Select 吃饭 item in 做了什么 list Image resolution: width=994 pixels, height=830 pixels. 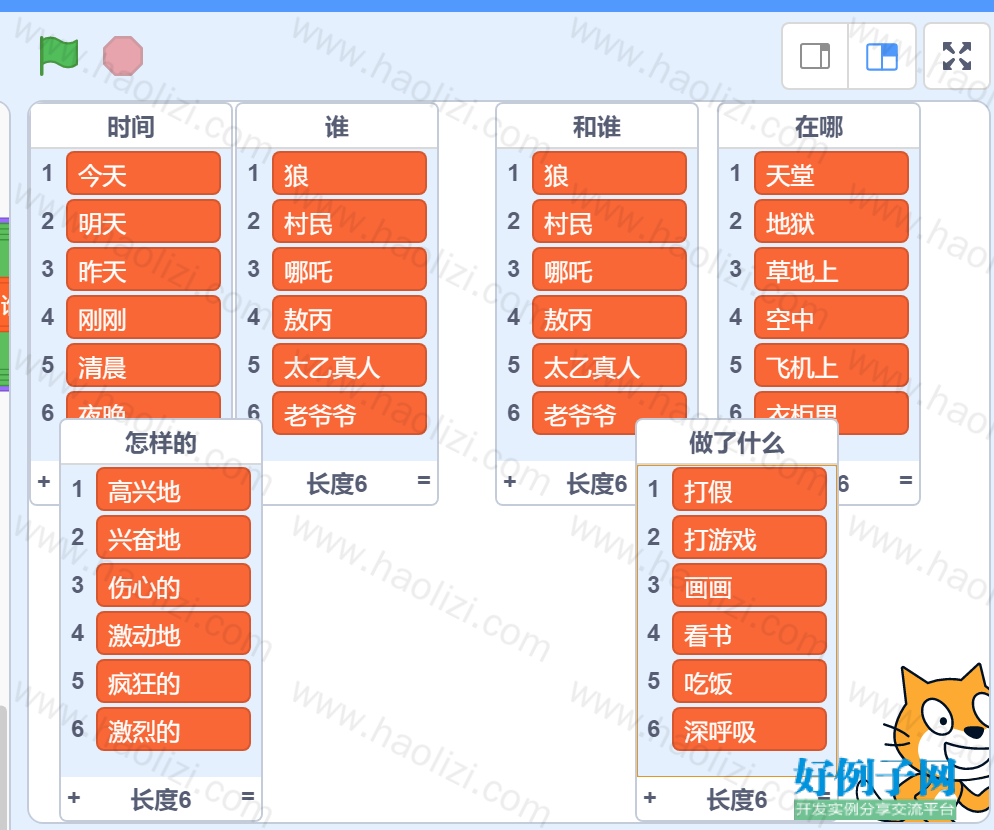[x=749, y=682]
